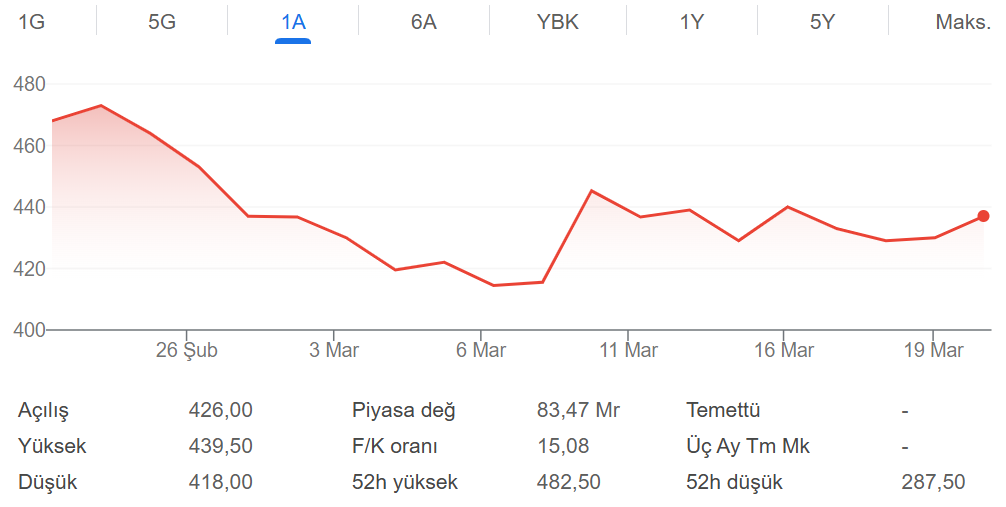Click the active 1A range tab
The image size is (1006, 507).
[293, 22]
